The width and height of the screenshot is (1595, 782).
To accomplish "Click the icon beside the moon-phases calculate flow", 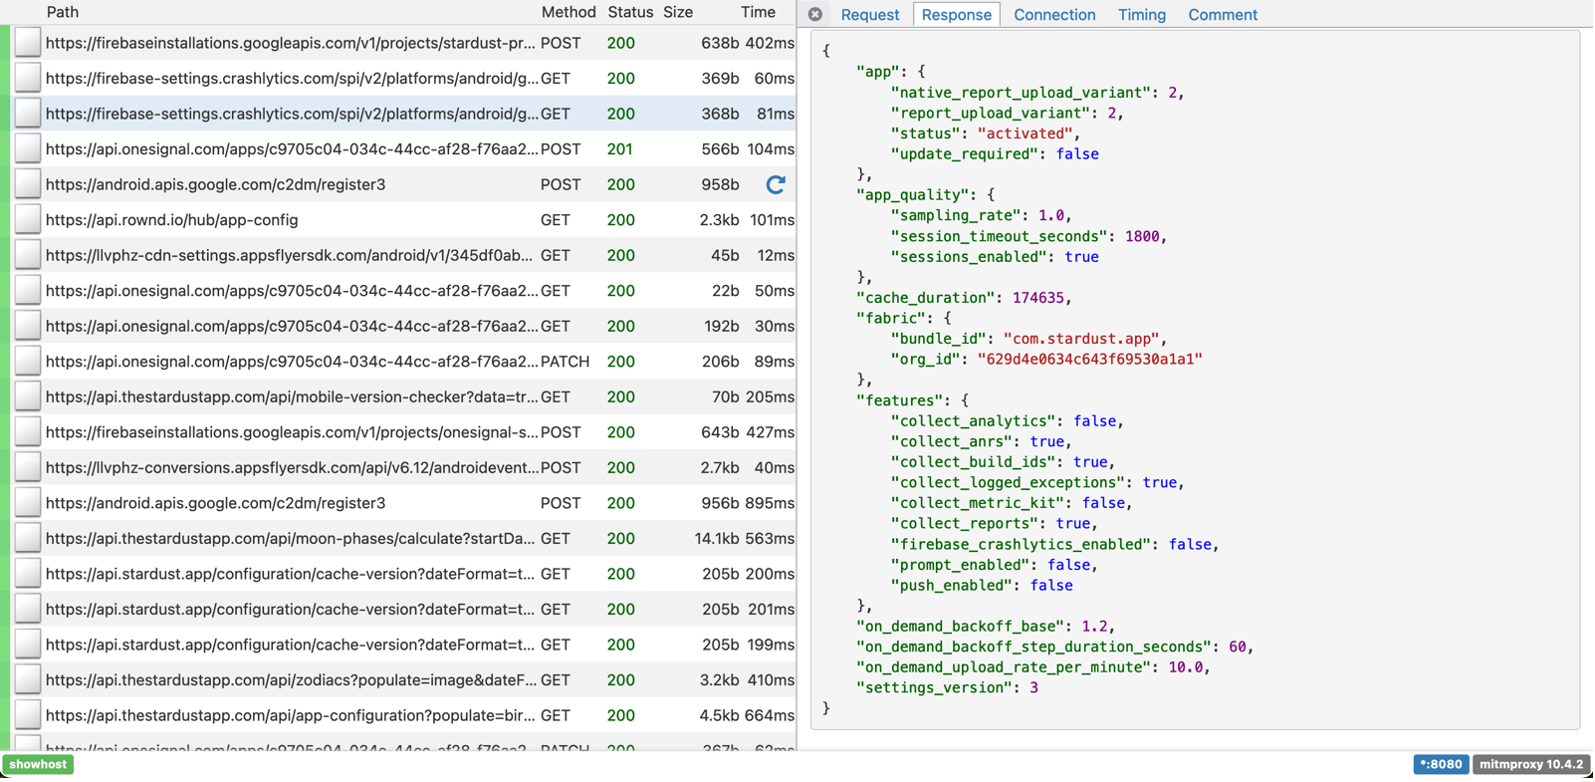I will click(28, 538).
